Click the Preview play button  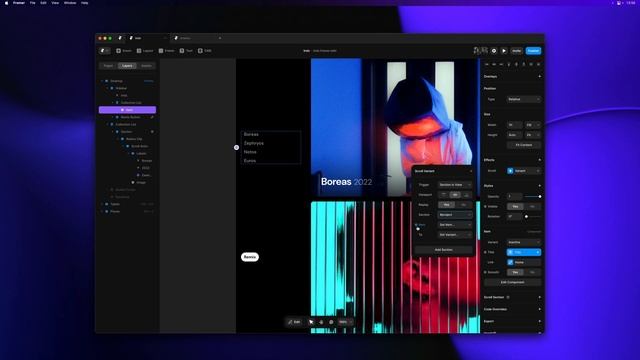click(x=504, y=51)
